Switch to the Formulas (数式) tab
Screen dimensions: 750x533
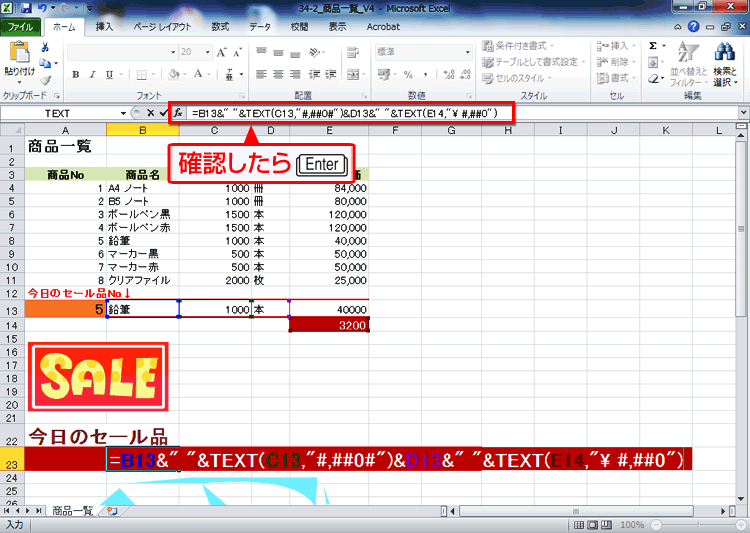point(220,27)
